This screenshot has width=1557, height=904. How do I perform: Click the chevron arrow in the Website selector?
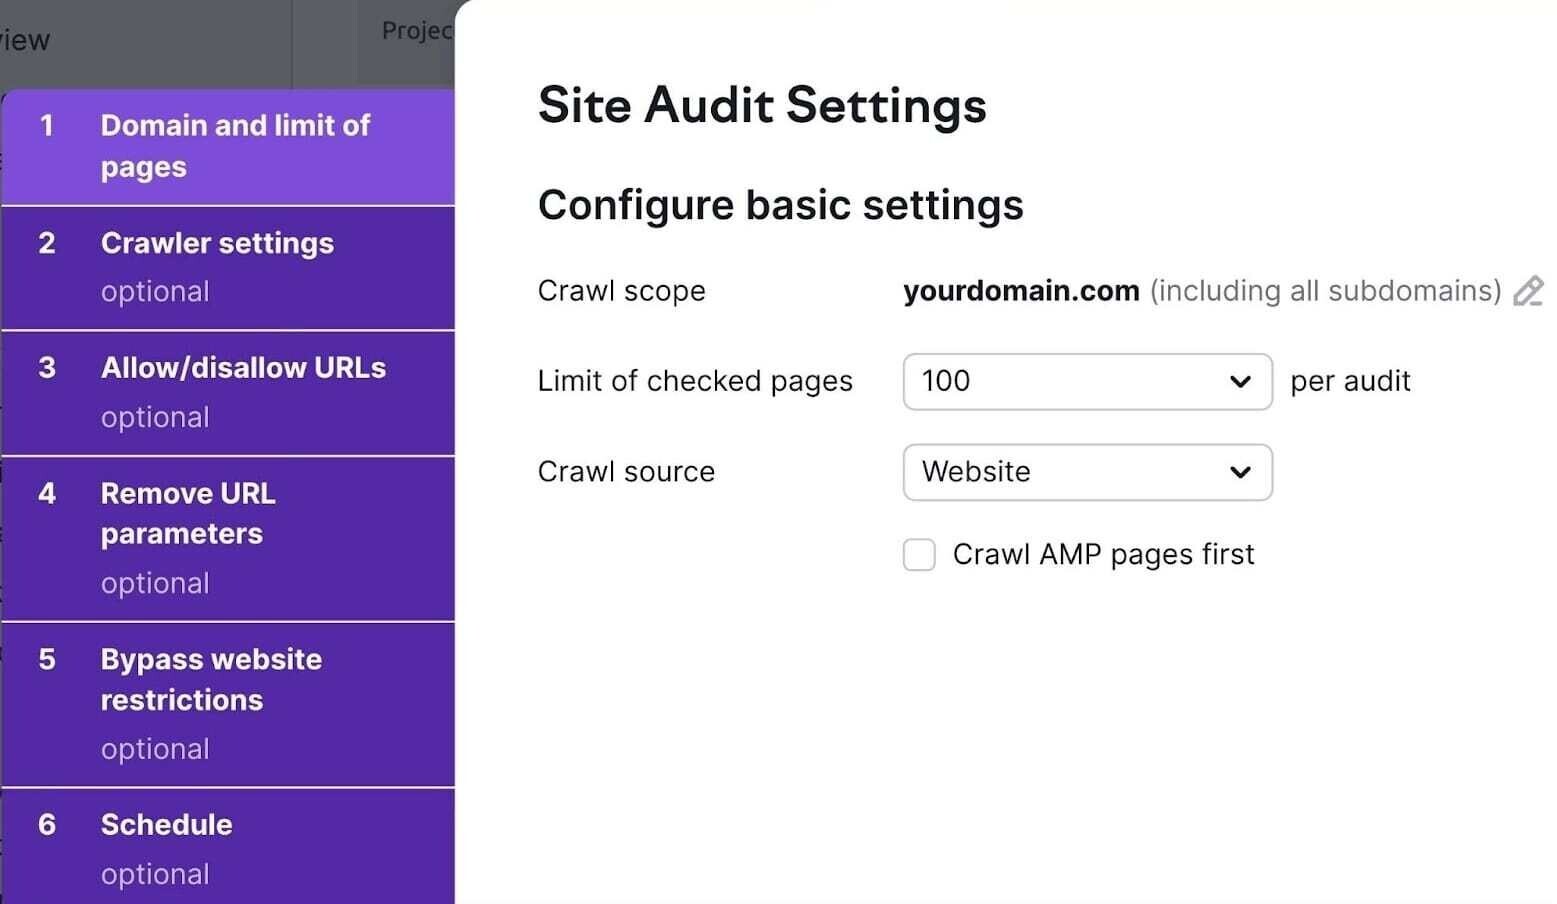pyautogui.click(x=1240, y=472)
